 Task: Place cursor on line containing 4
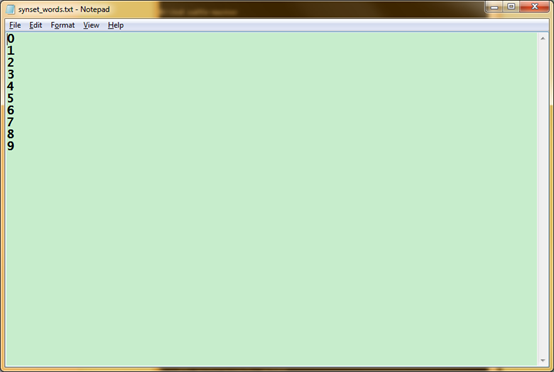(11, 87)
